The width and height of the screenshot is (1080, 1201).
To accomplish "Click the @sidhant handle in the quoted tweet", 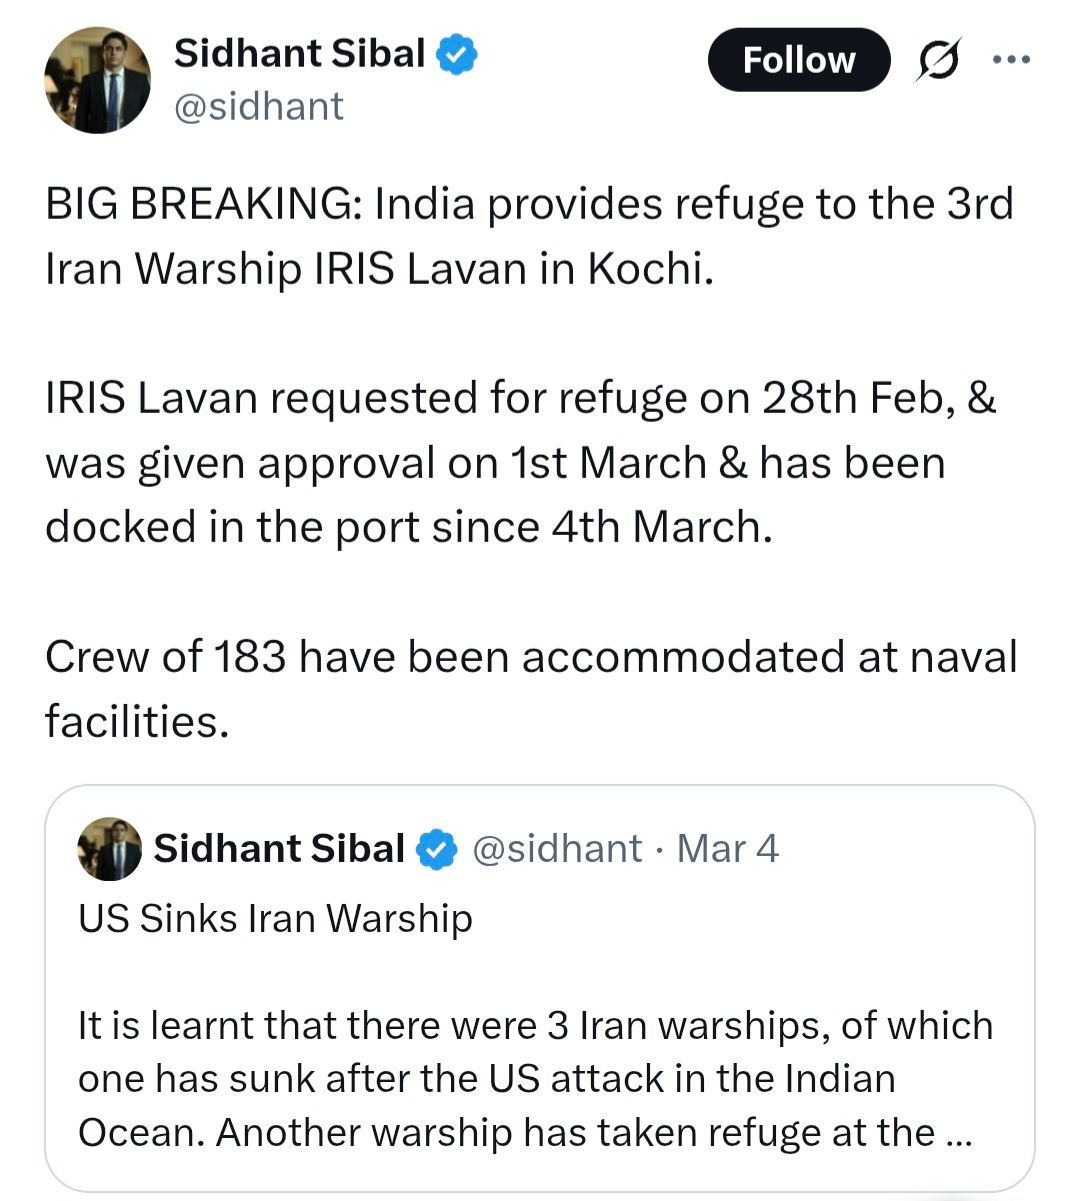I will point(556,849).
